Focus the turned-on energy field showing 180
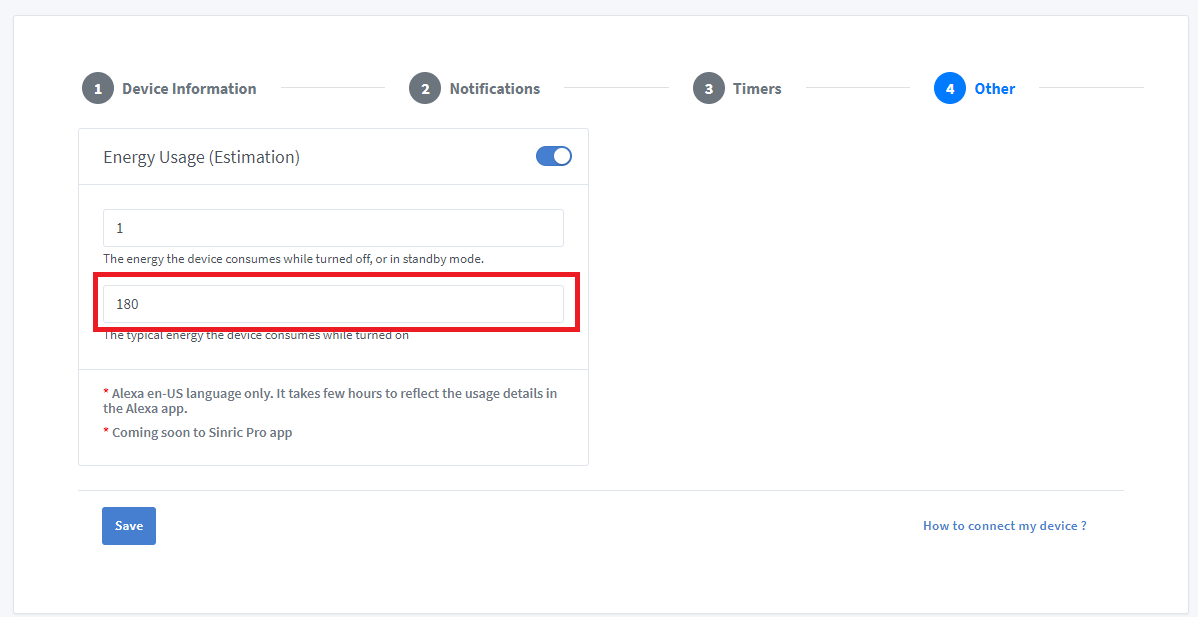This screenshot has width=1198, height=619. [x=333, y=304]
